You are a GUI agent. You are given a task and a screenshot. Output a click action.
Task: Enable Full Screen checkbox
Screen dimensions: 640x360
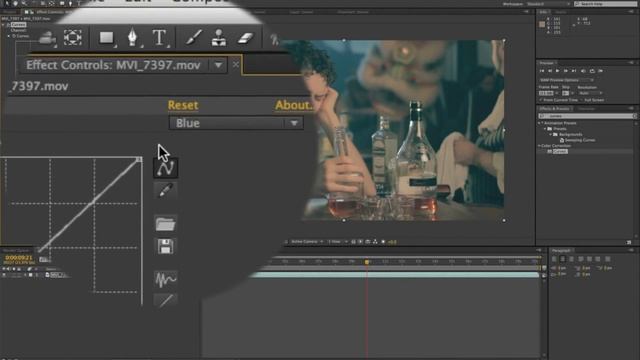click(581, 100)
